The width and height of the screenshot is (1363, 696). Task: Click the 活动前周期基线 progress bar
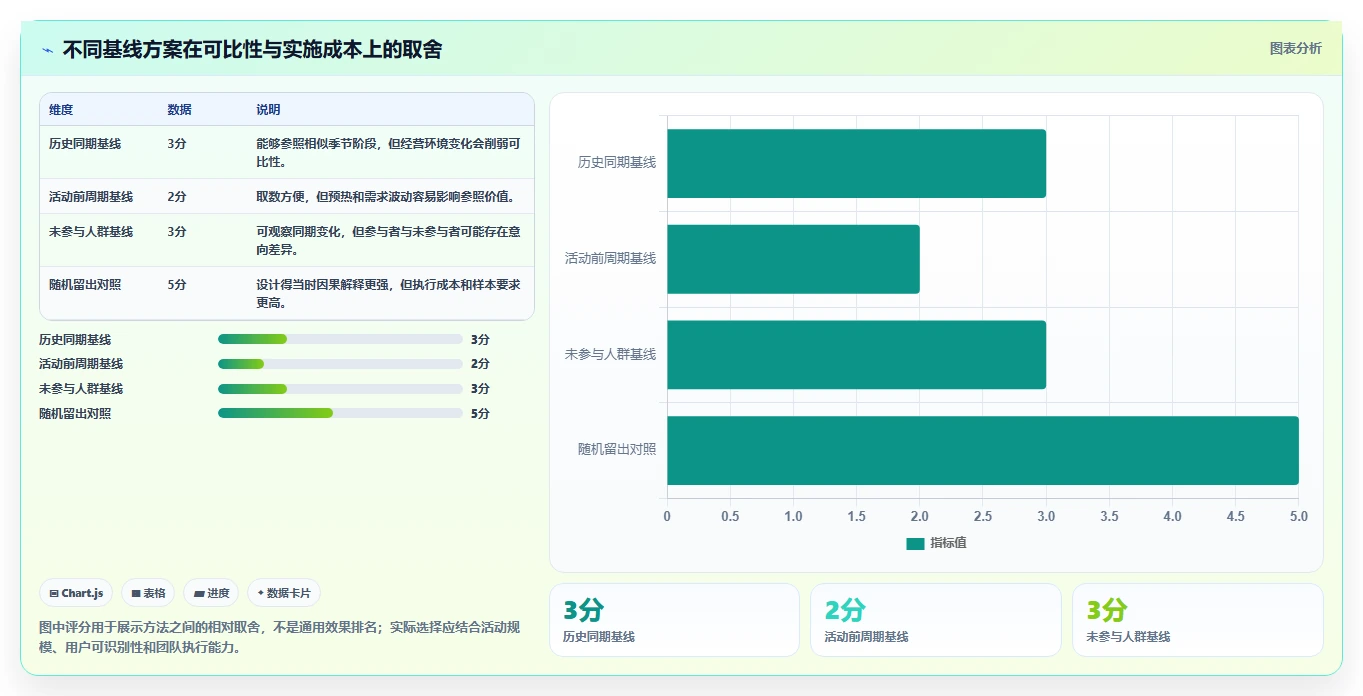(340, 364)
